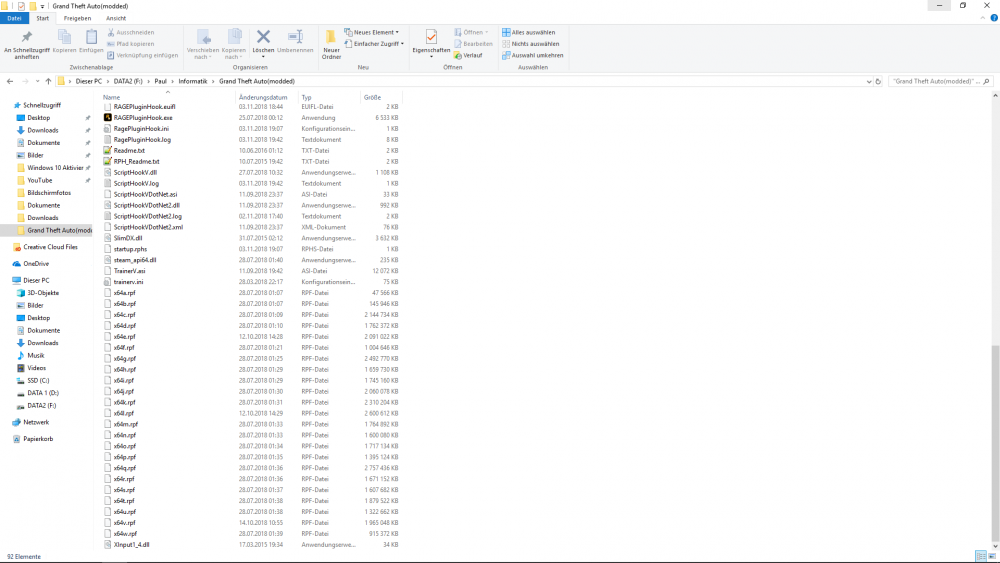Select TrainerV.asi file
The width and height of the screenshot is (1000, 563).
pos(129,270)
